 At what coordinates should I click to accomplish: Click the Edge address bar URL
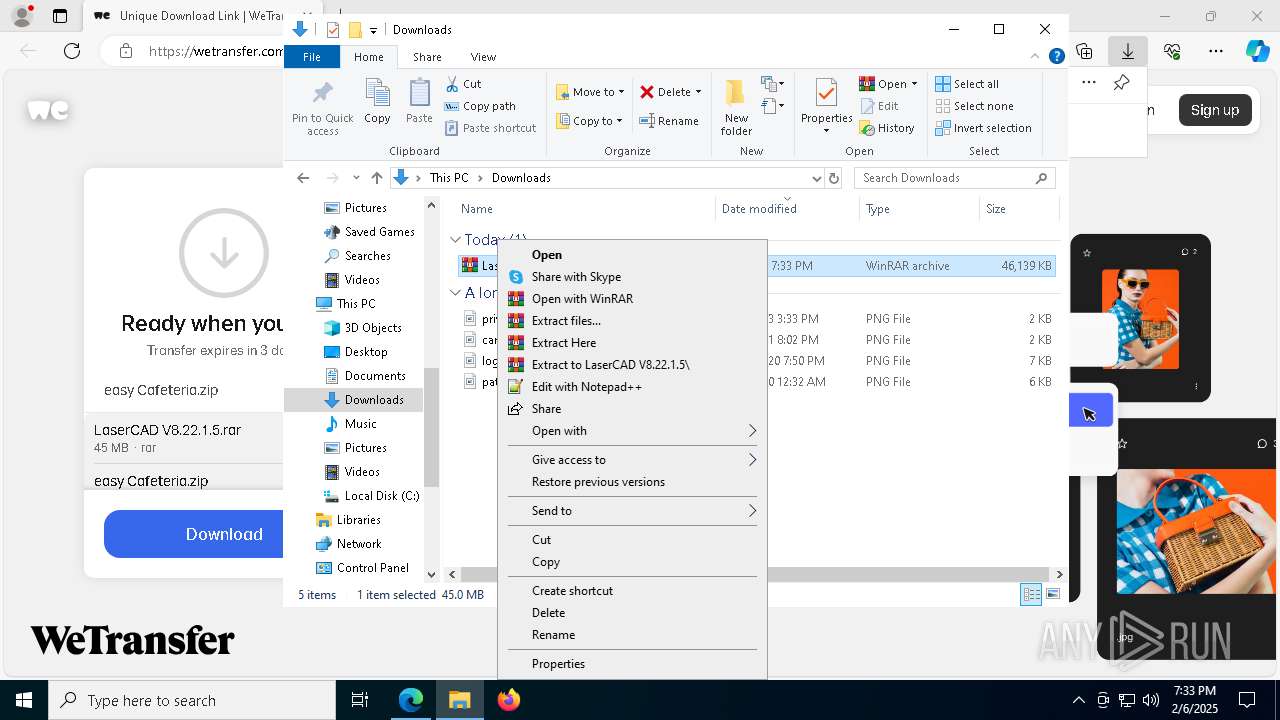(x=216, y=51)
